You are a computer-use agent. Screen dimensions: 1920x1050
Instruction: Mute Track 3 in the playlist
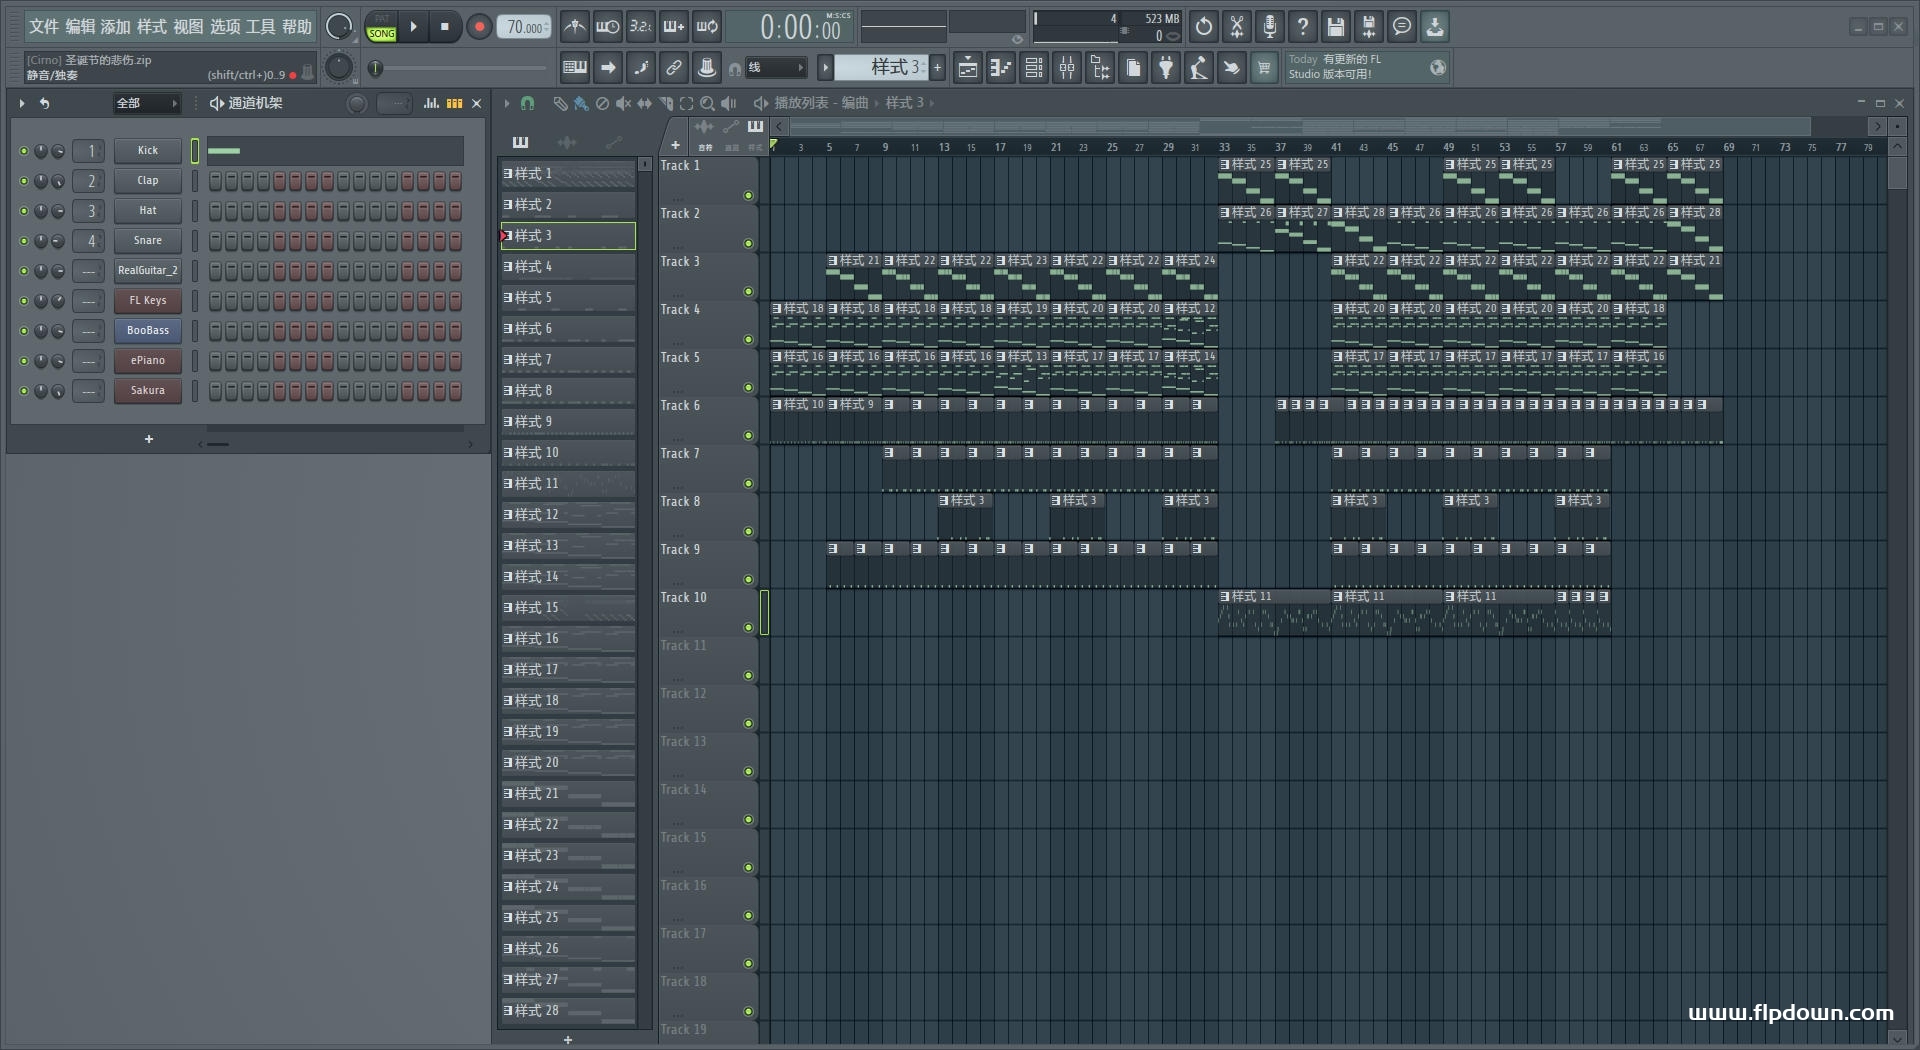click(748, 292)
